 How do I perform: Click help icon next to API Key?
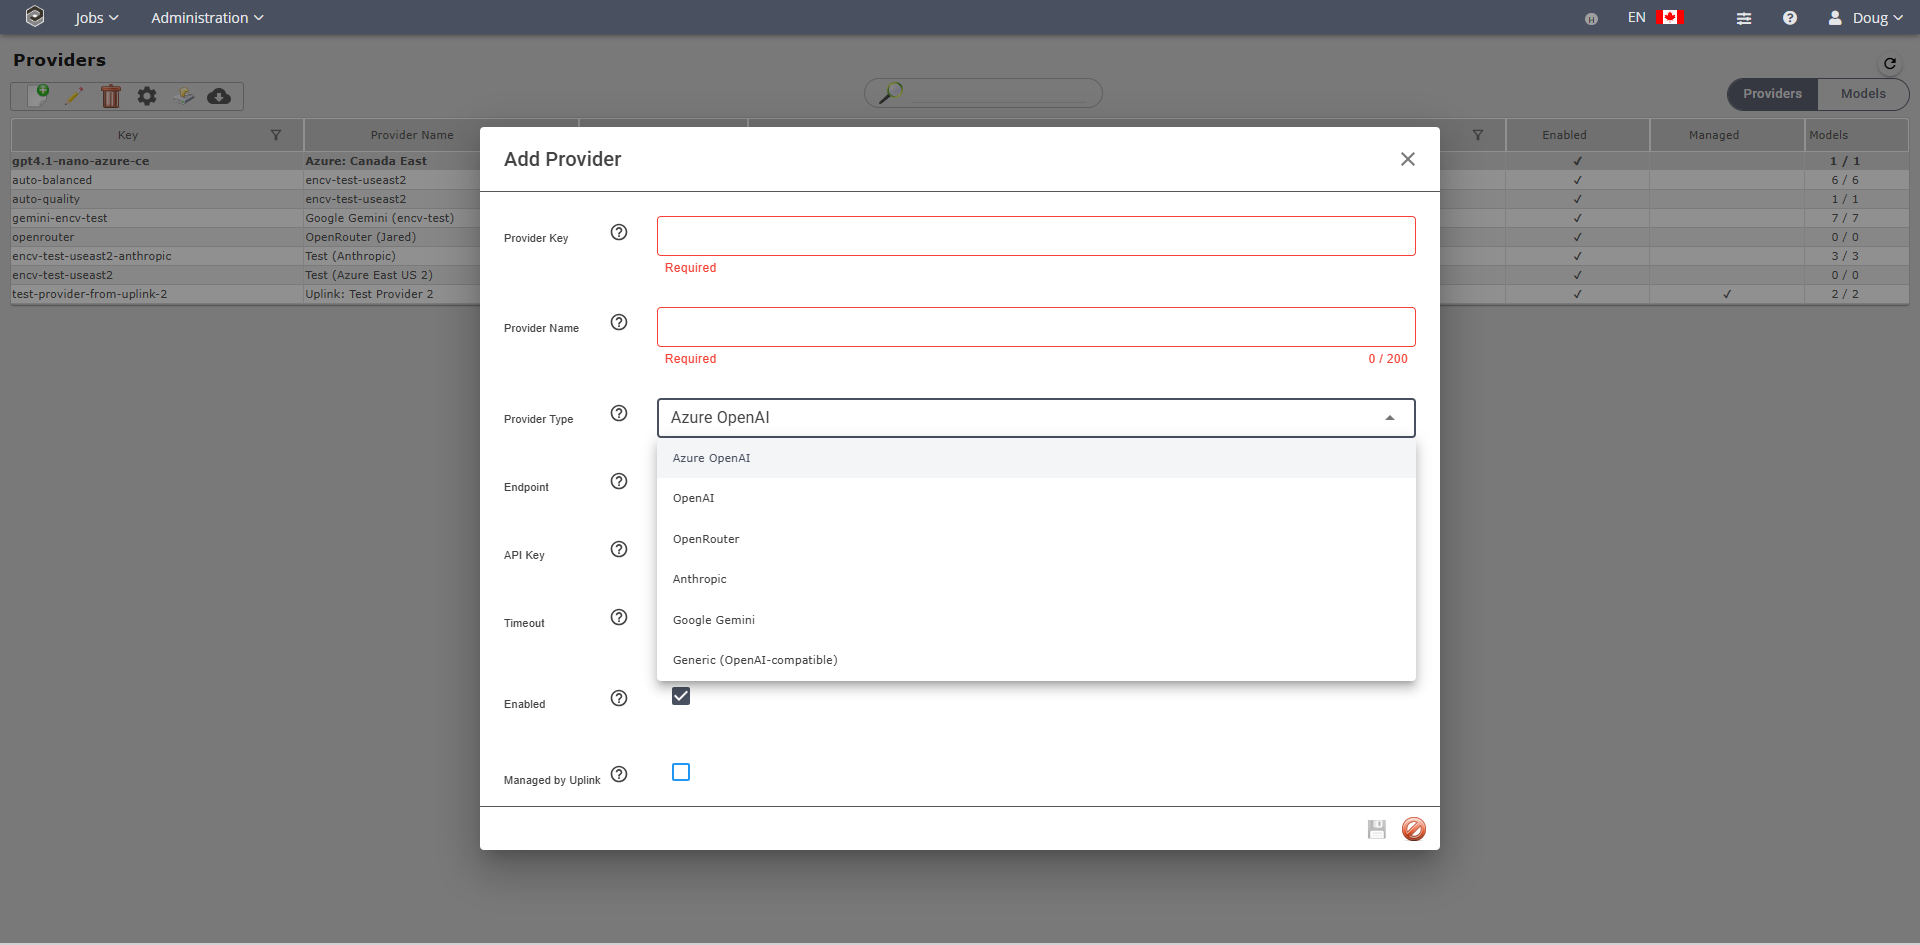619,549
